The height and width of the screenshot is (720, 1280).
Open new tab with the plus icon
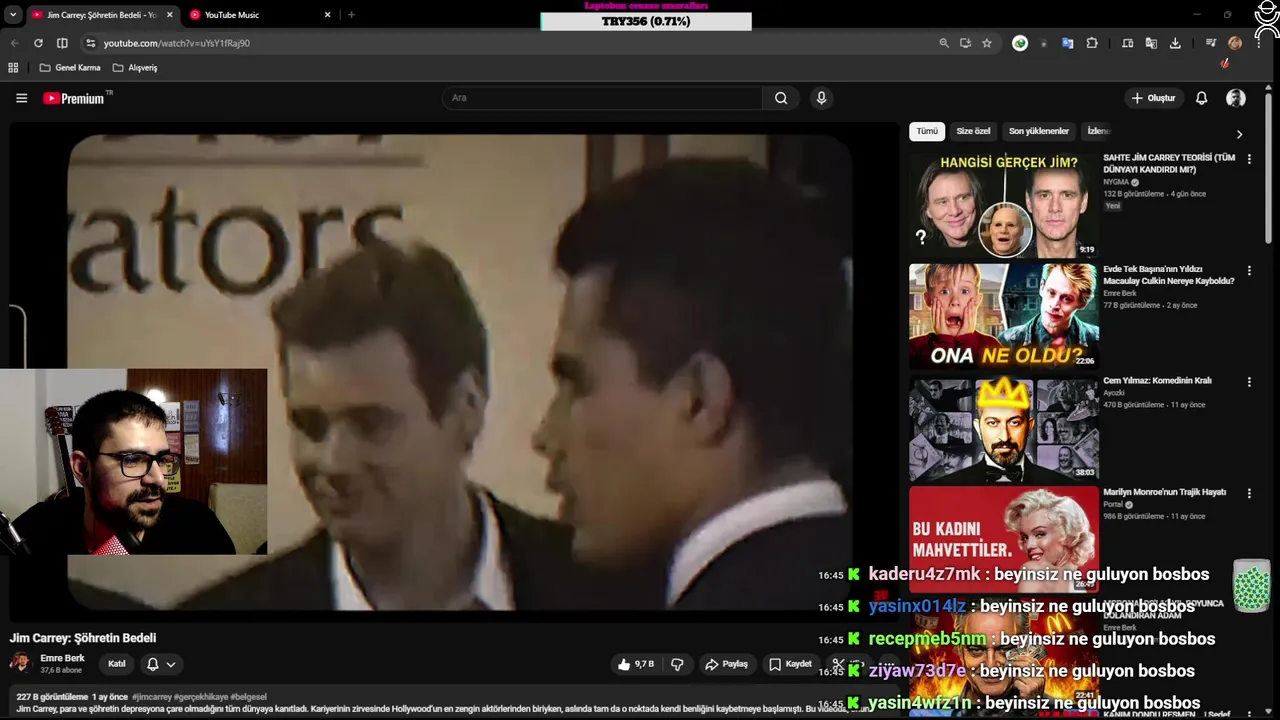click(x=351, y=15)
